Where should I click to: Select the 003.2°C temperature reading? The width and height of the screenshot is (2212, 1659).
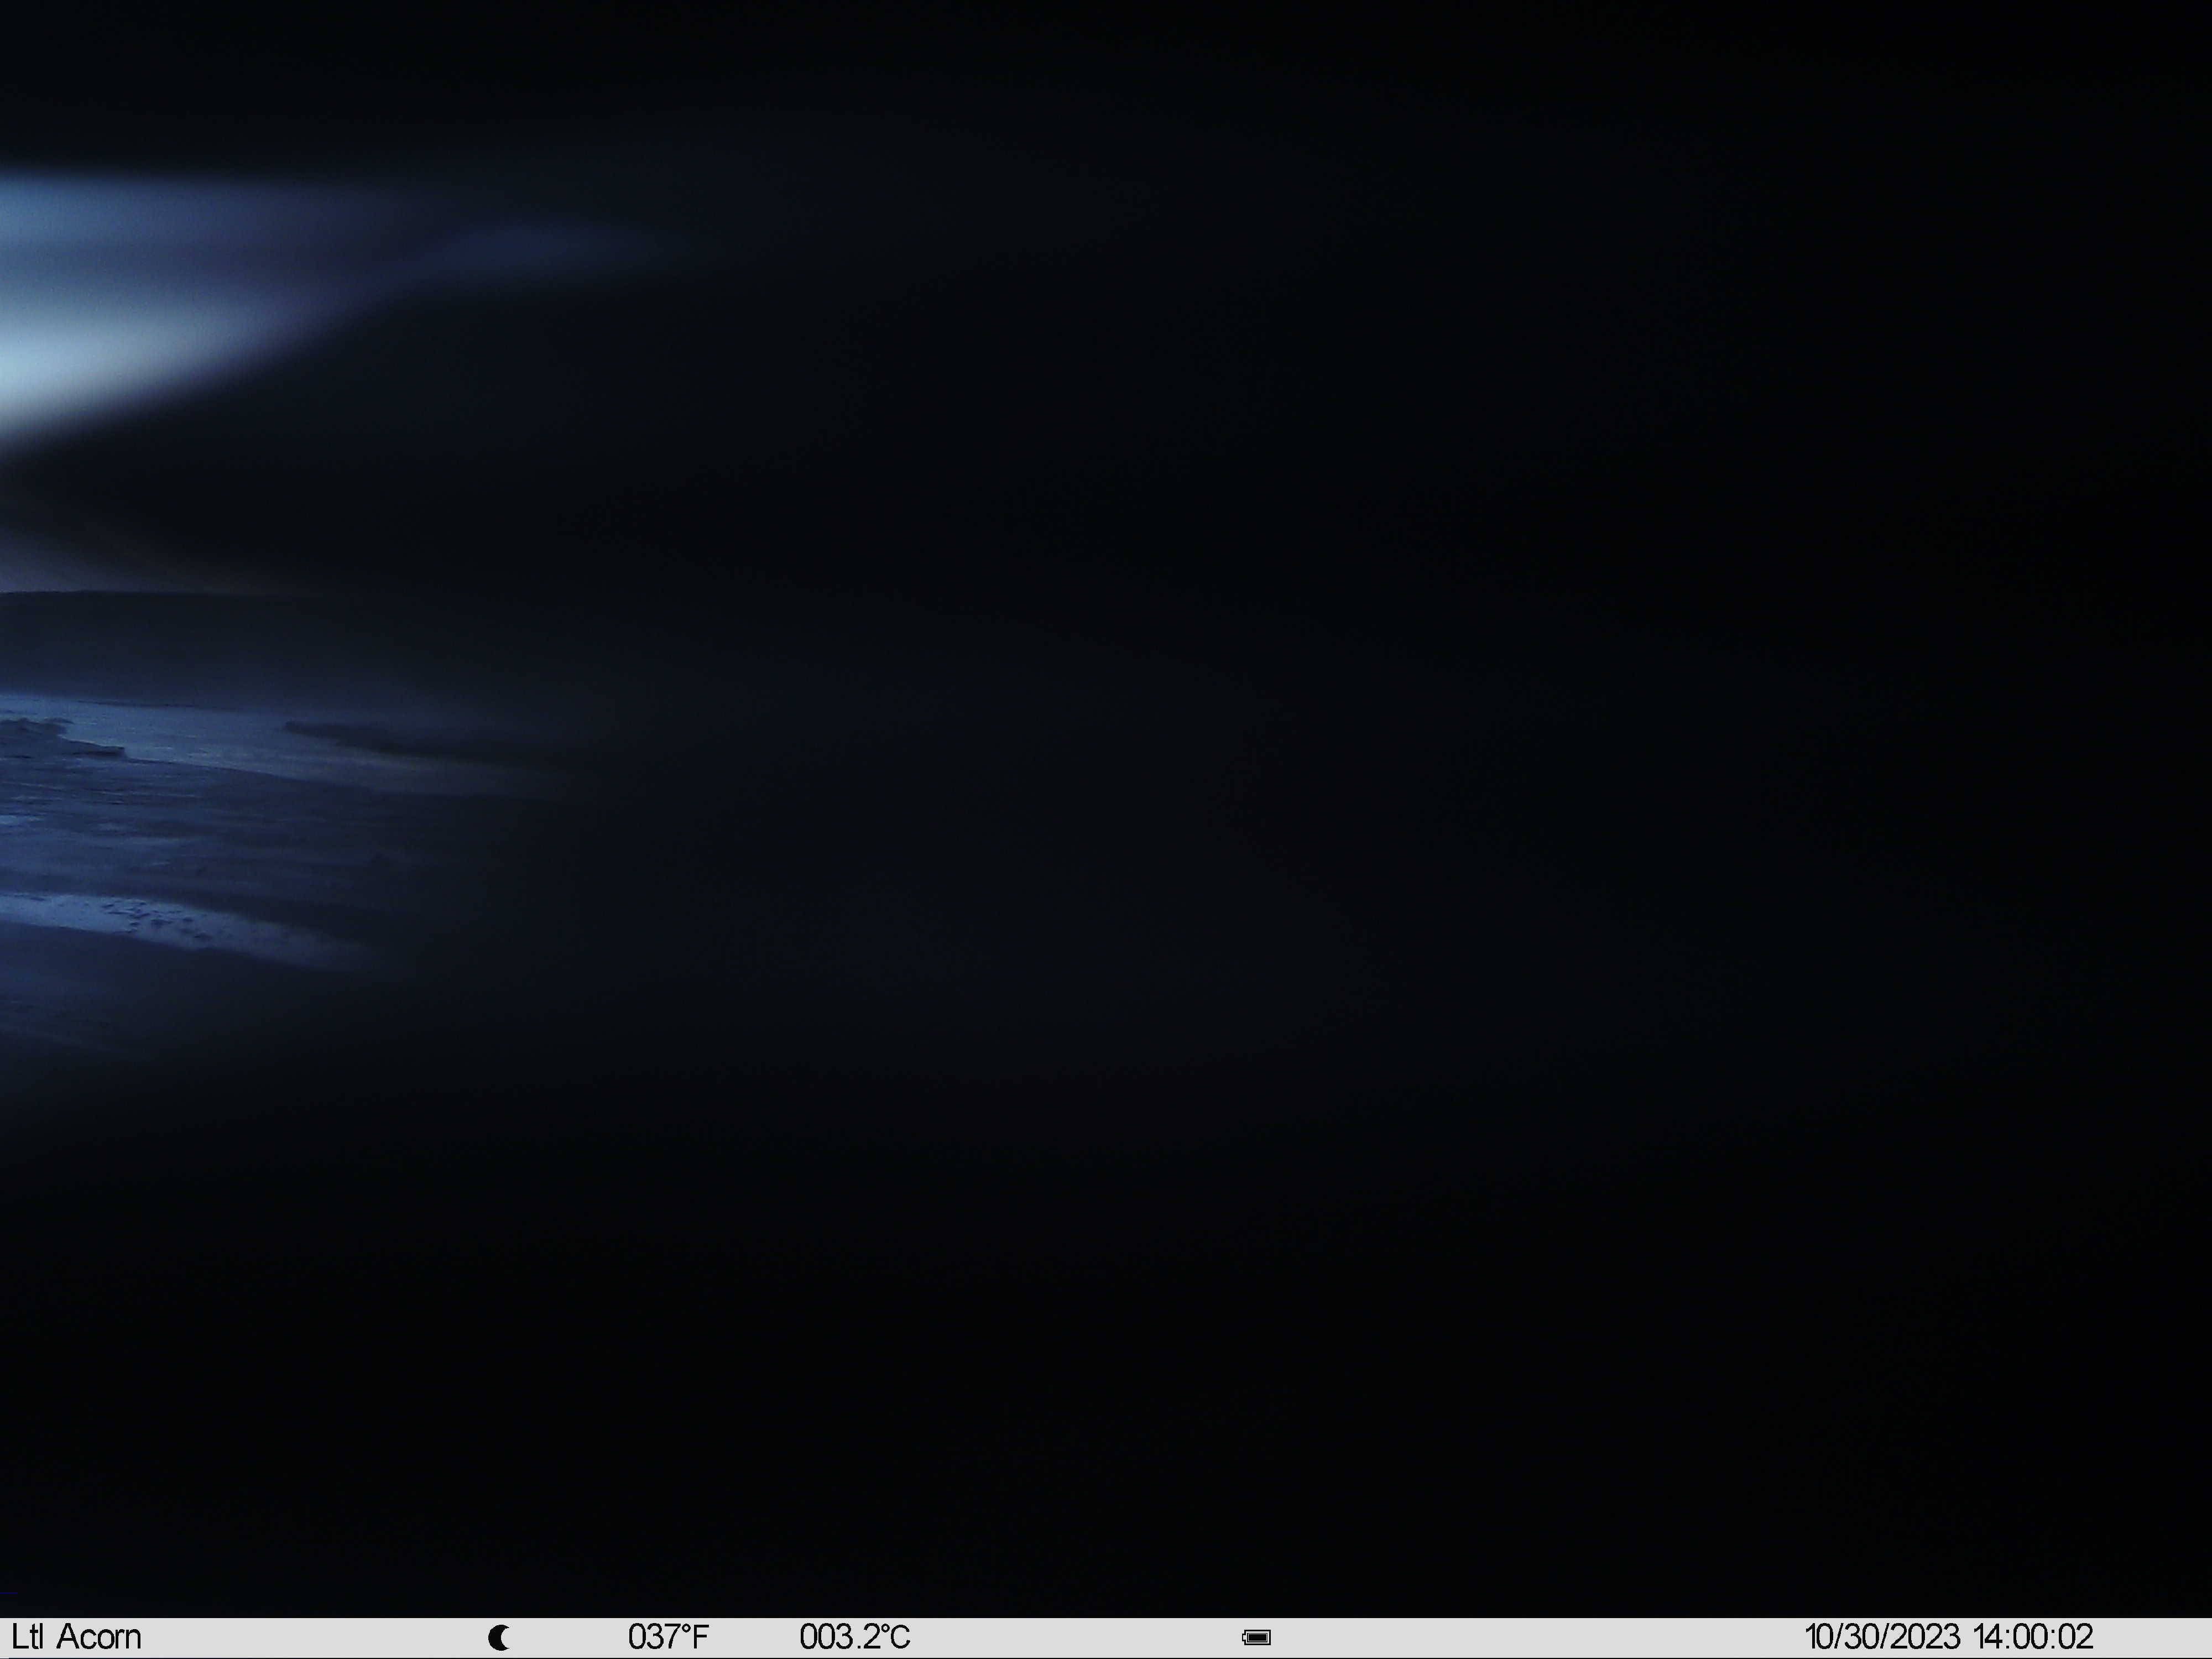point(855,1637)
